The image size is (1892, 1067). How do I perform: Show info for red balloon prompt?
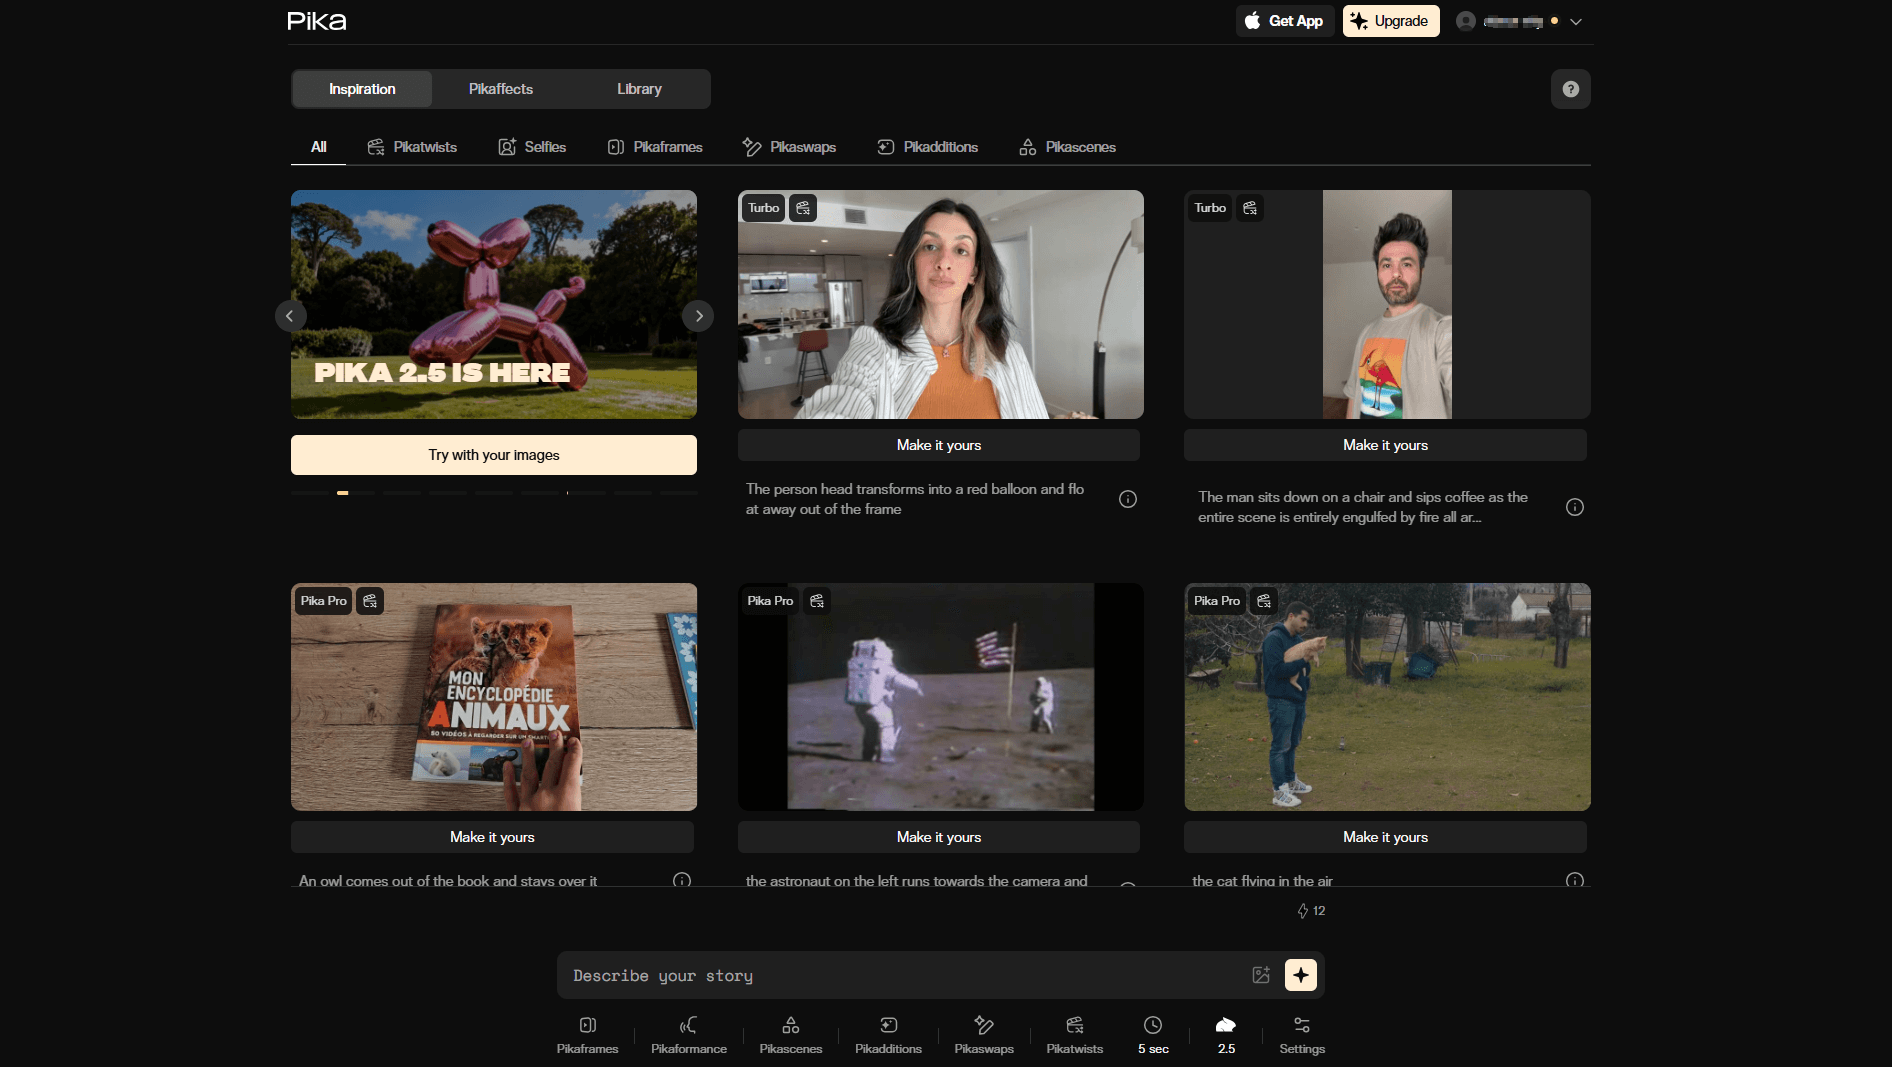tap(1128, 499)
